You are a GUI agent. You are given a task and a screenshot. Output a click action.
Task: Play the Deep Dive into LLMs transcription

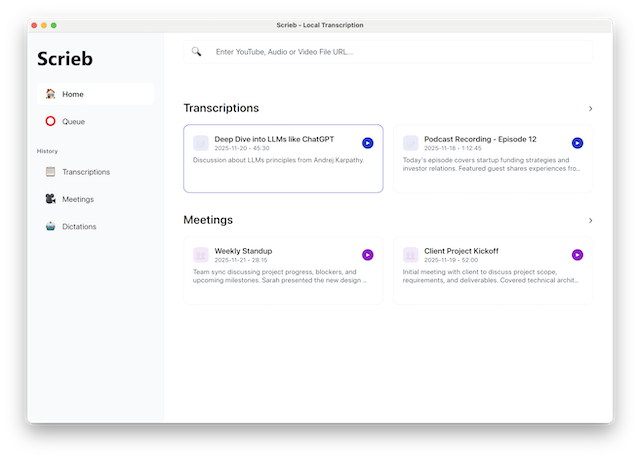coord(368,143)
